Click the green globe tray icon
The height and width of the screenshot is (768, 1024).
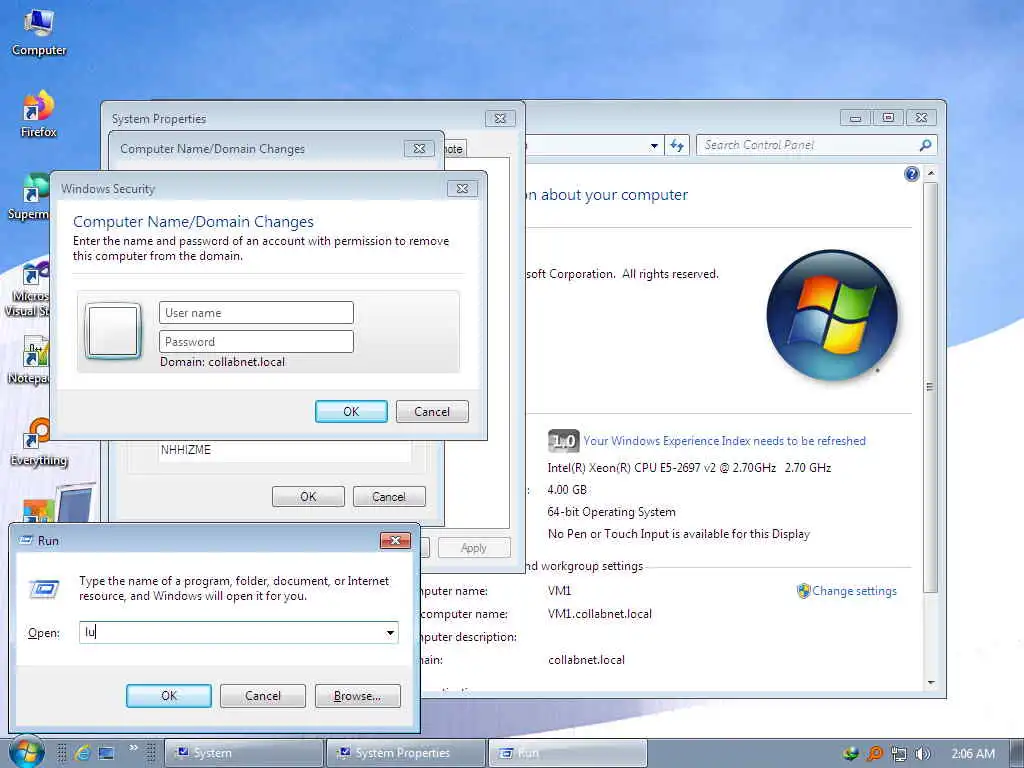pyautogui.click(x=850, y=754)
